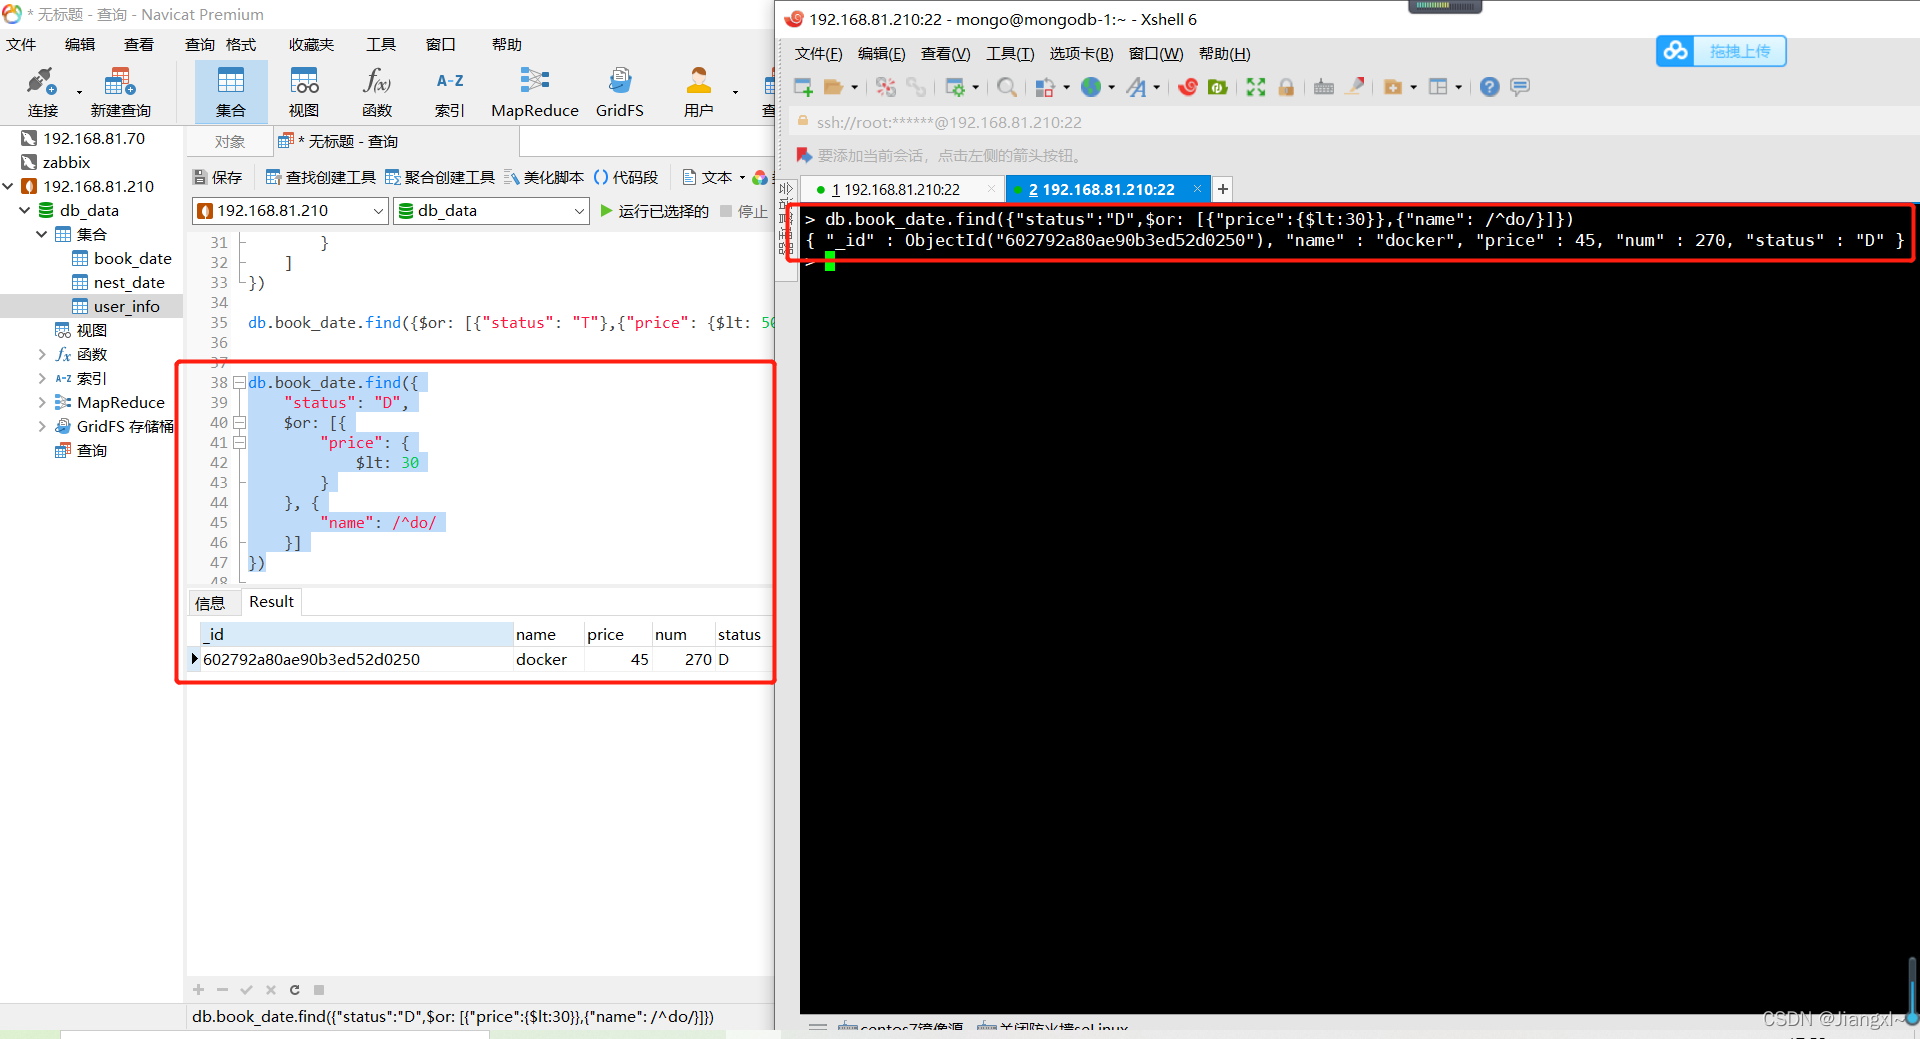Open Navicat 工具 menu
Screen dimensions: 1920x1039
381,44
